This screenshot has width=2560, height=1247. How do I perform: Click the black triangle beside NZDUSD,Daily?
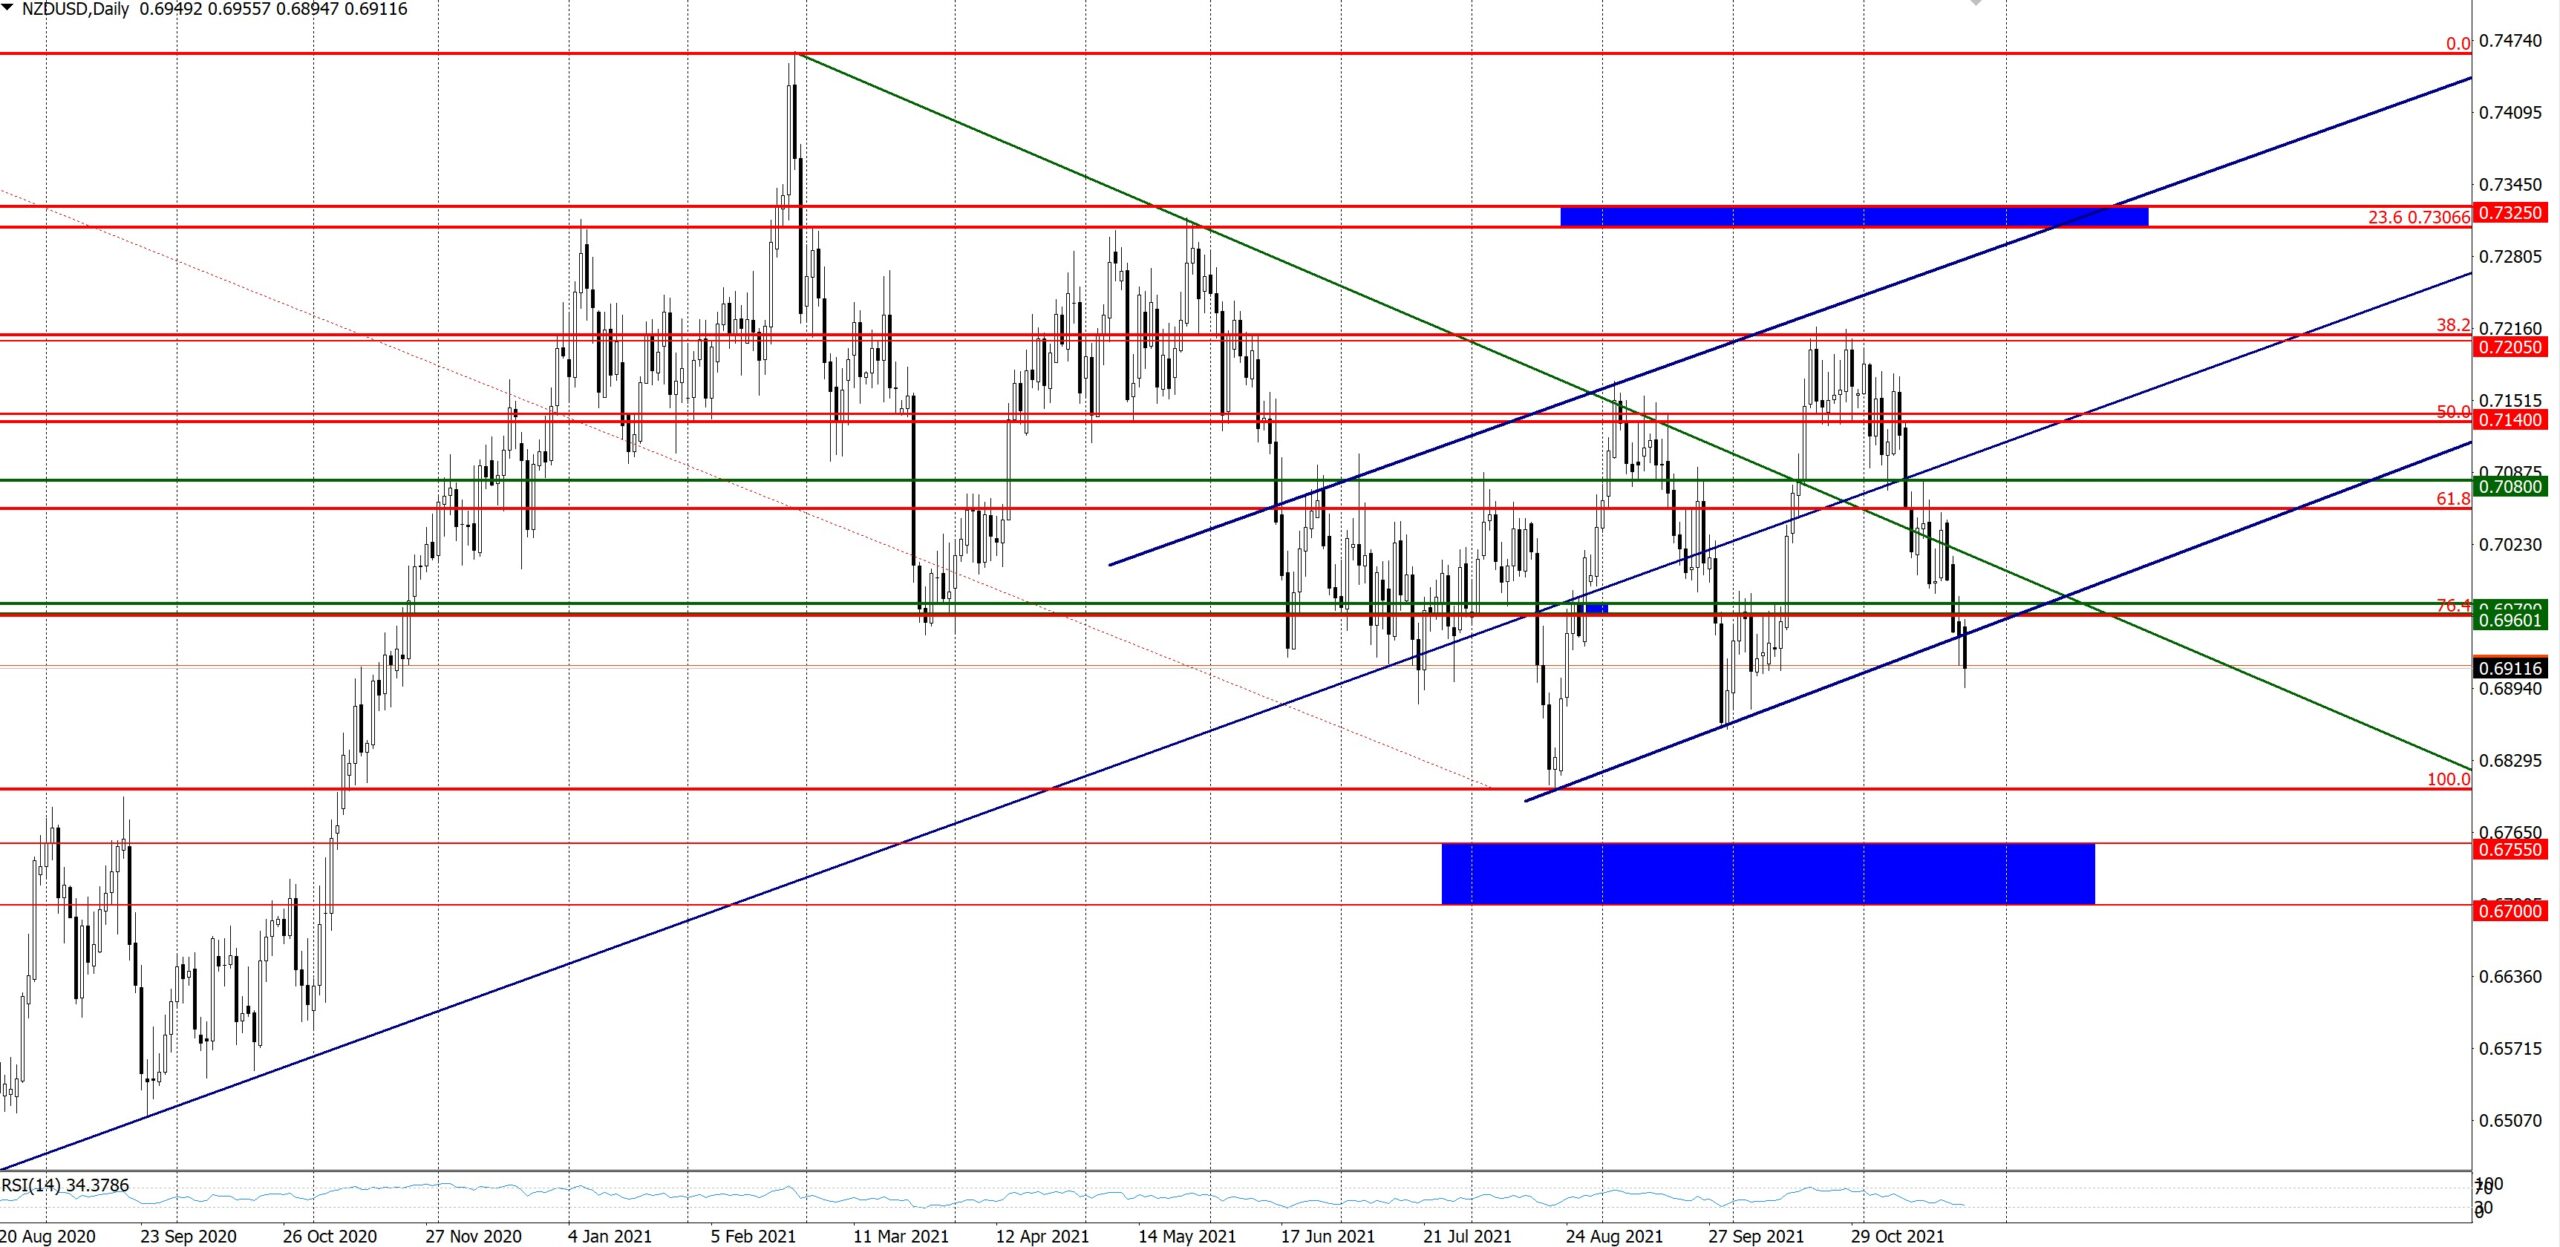tap(8, 8)
